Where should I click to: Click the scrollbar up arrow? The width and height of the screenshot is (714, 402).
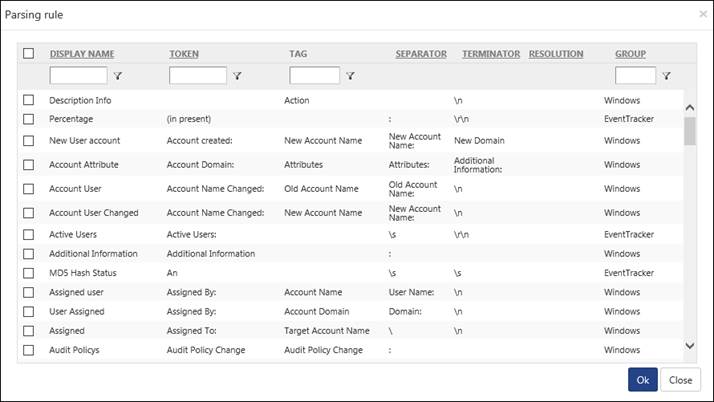[690, 107]
